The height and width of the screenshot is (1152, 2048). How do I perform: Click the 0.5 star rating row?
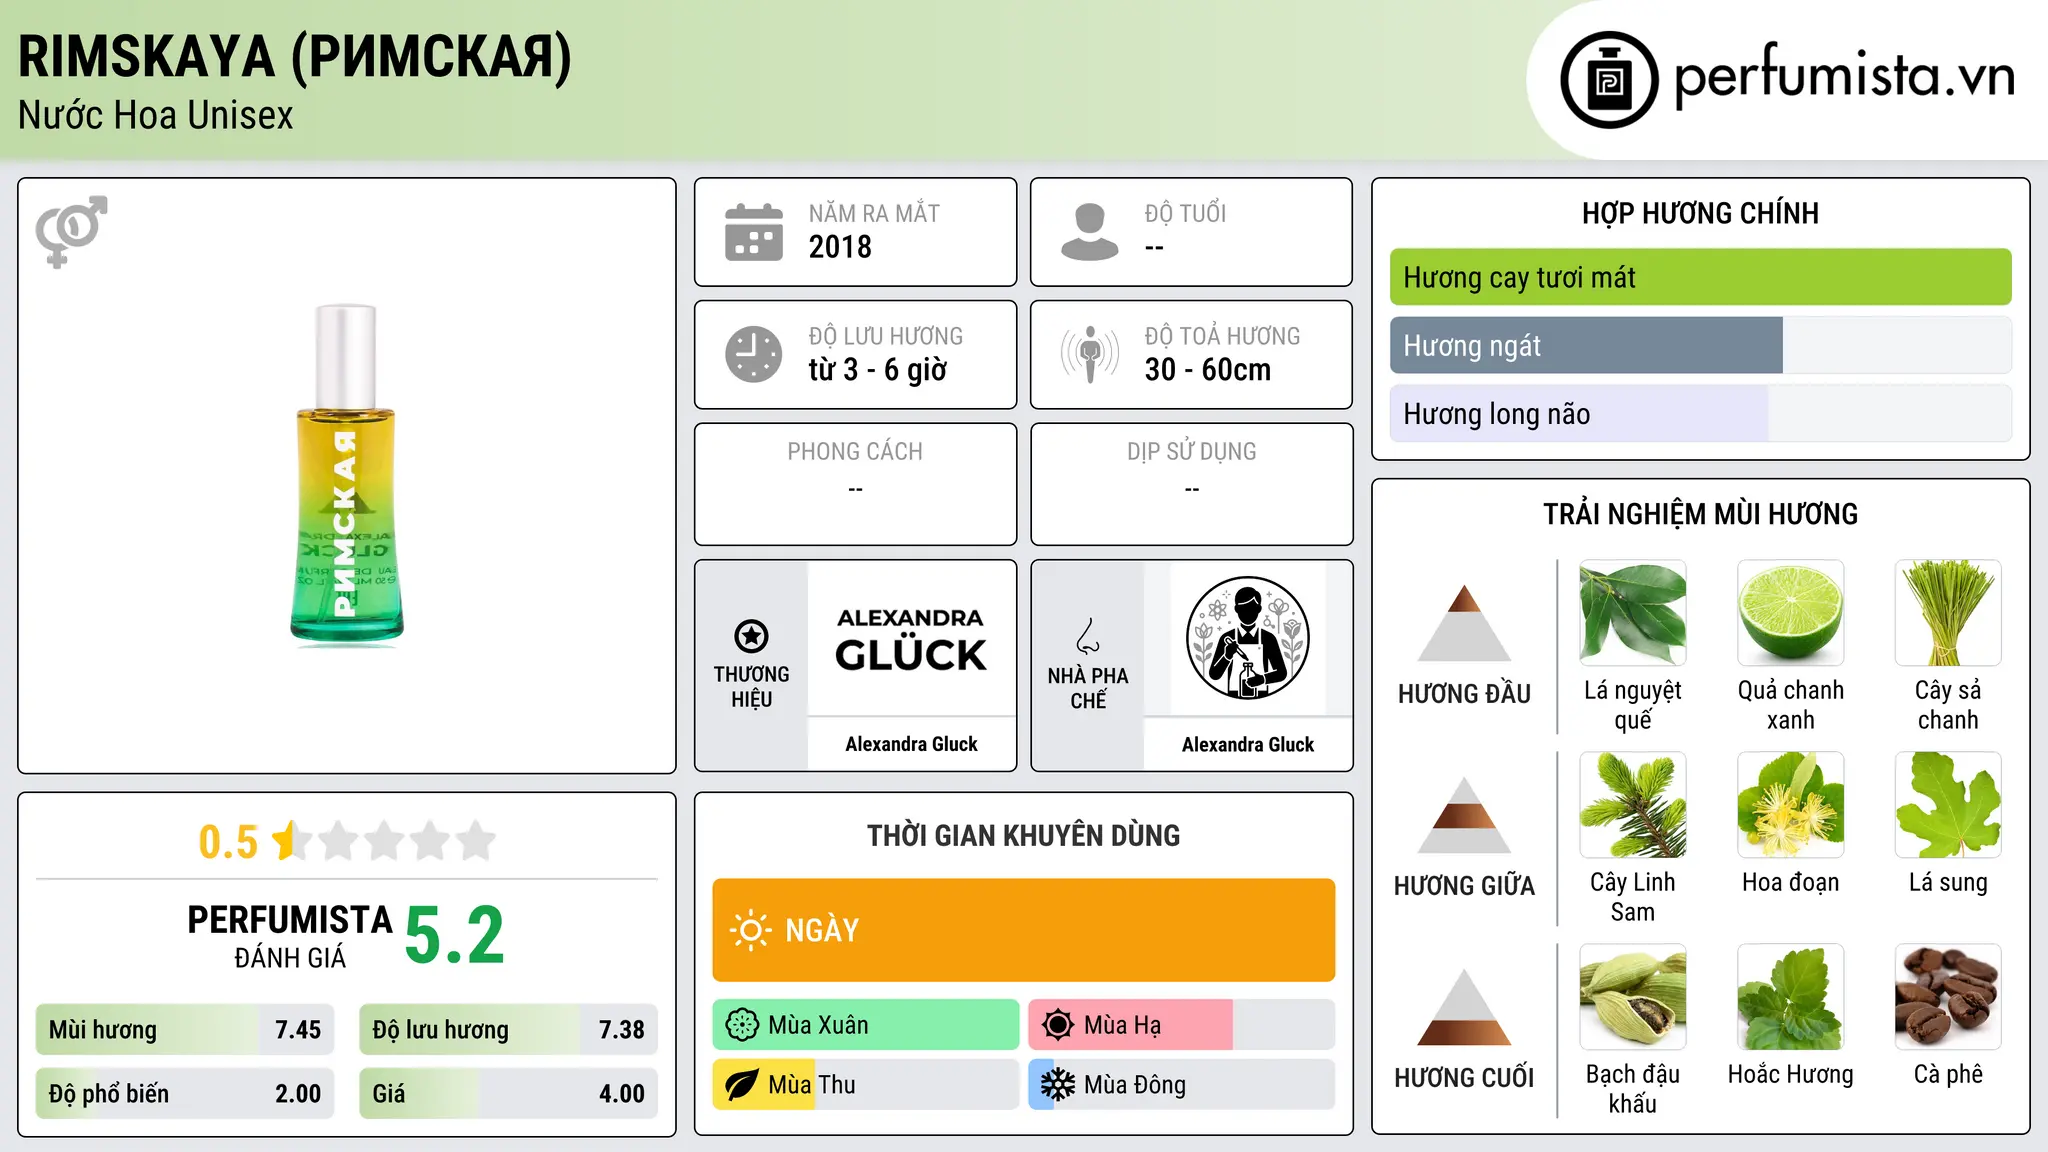click(347, 841)
